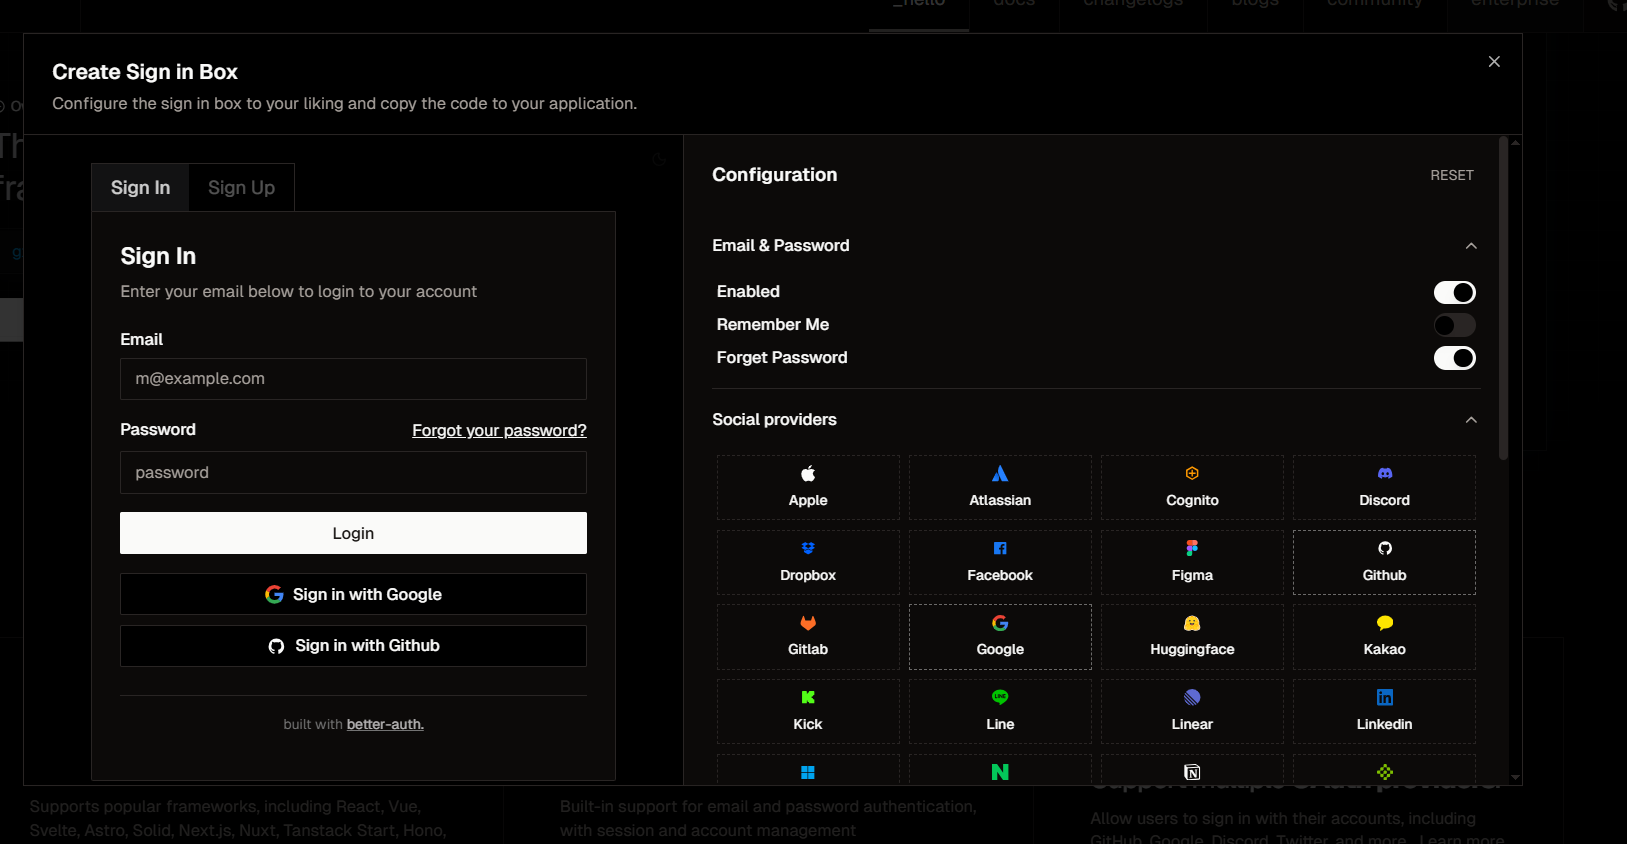1627x844 pixels.
Task: Reset the configuration with RESET
Action: tap(1452, 175)
